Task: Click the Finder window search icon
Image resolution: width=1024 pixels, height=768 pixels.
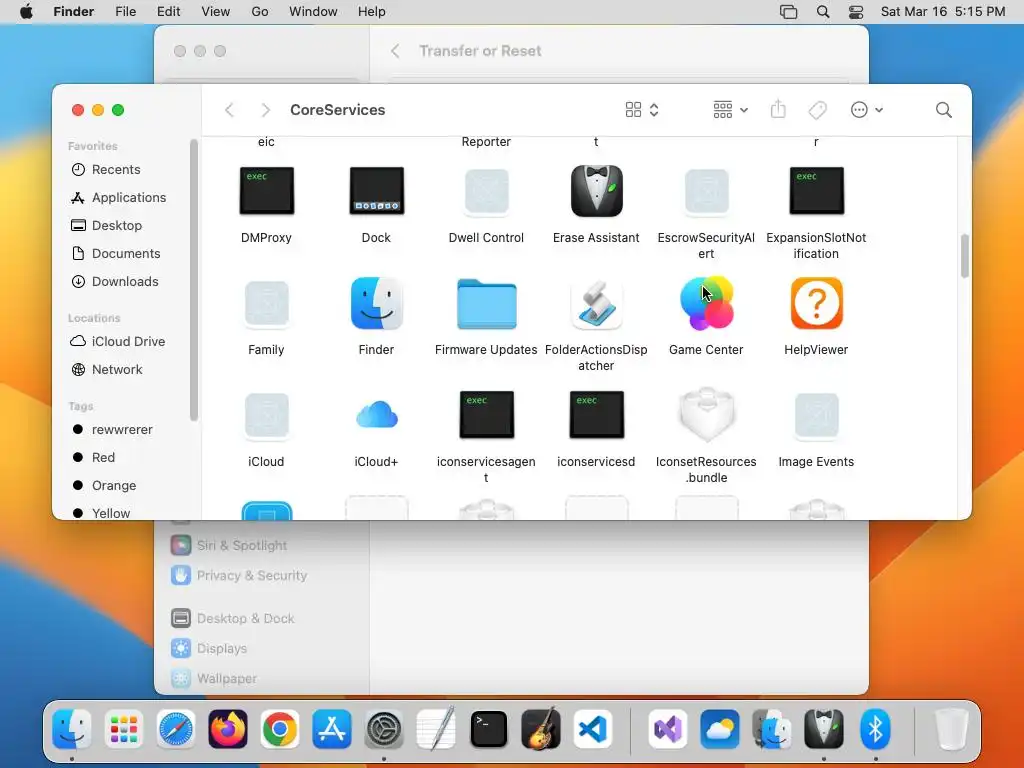Action: tap(943, 110)
